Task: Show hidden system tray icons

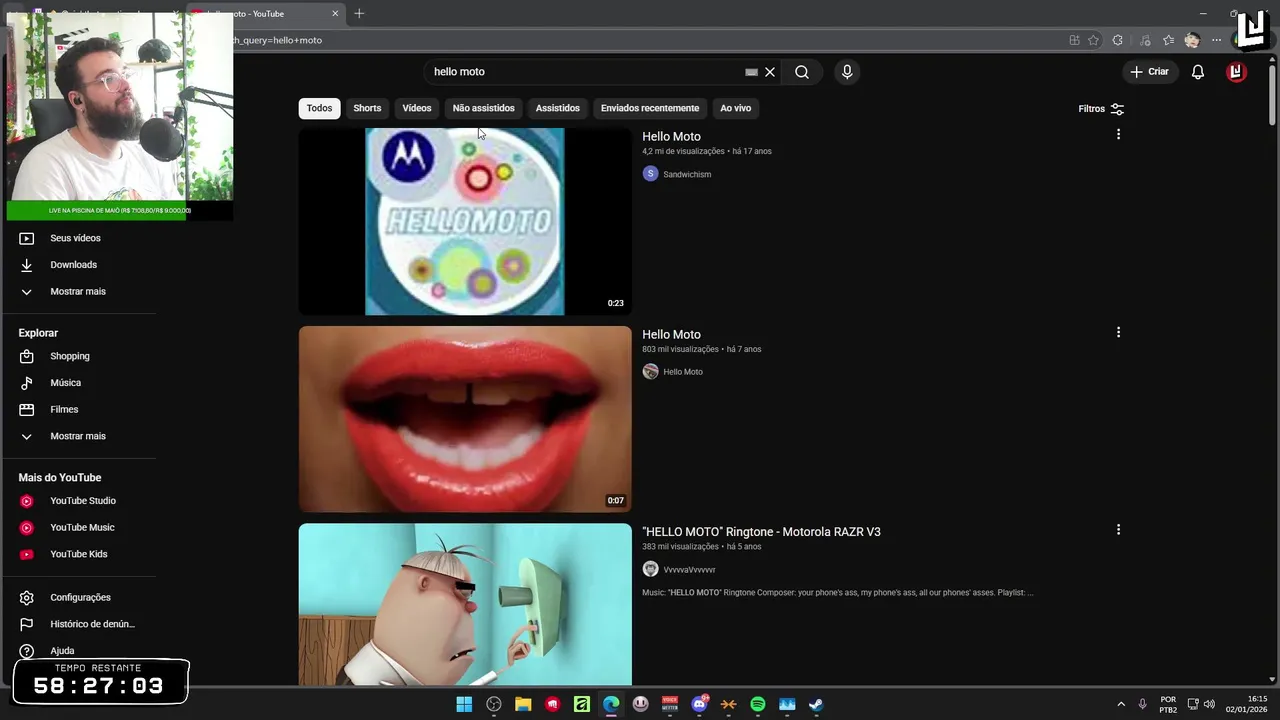Action: pyautogui.click(x=1121, y=705)
